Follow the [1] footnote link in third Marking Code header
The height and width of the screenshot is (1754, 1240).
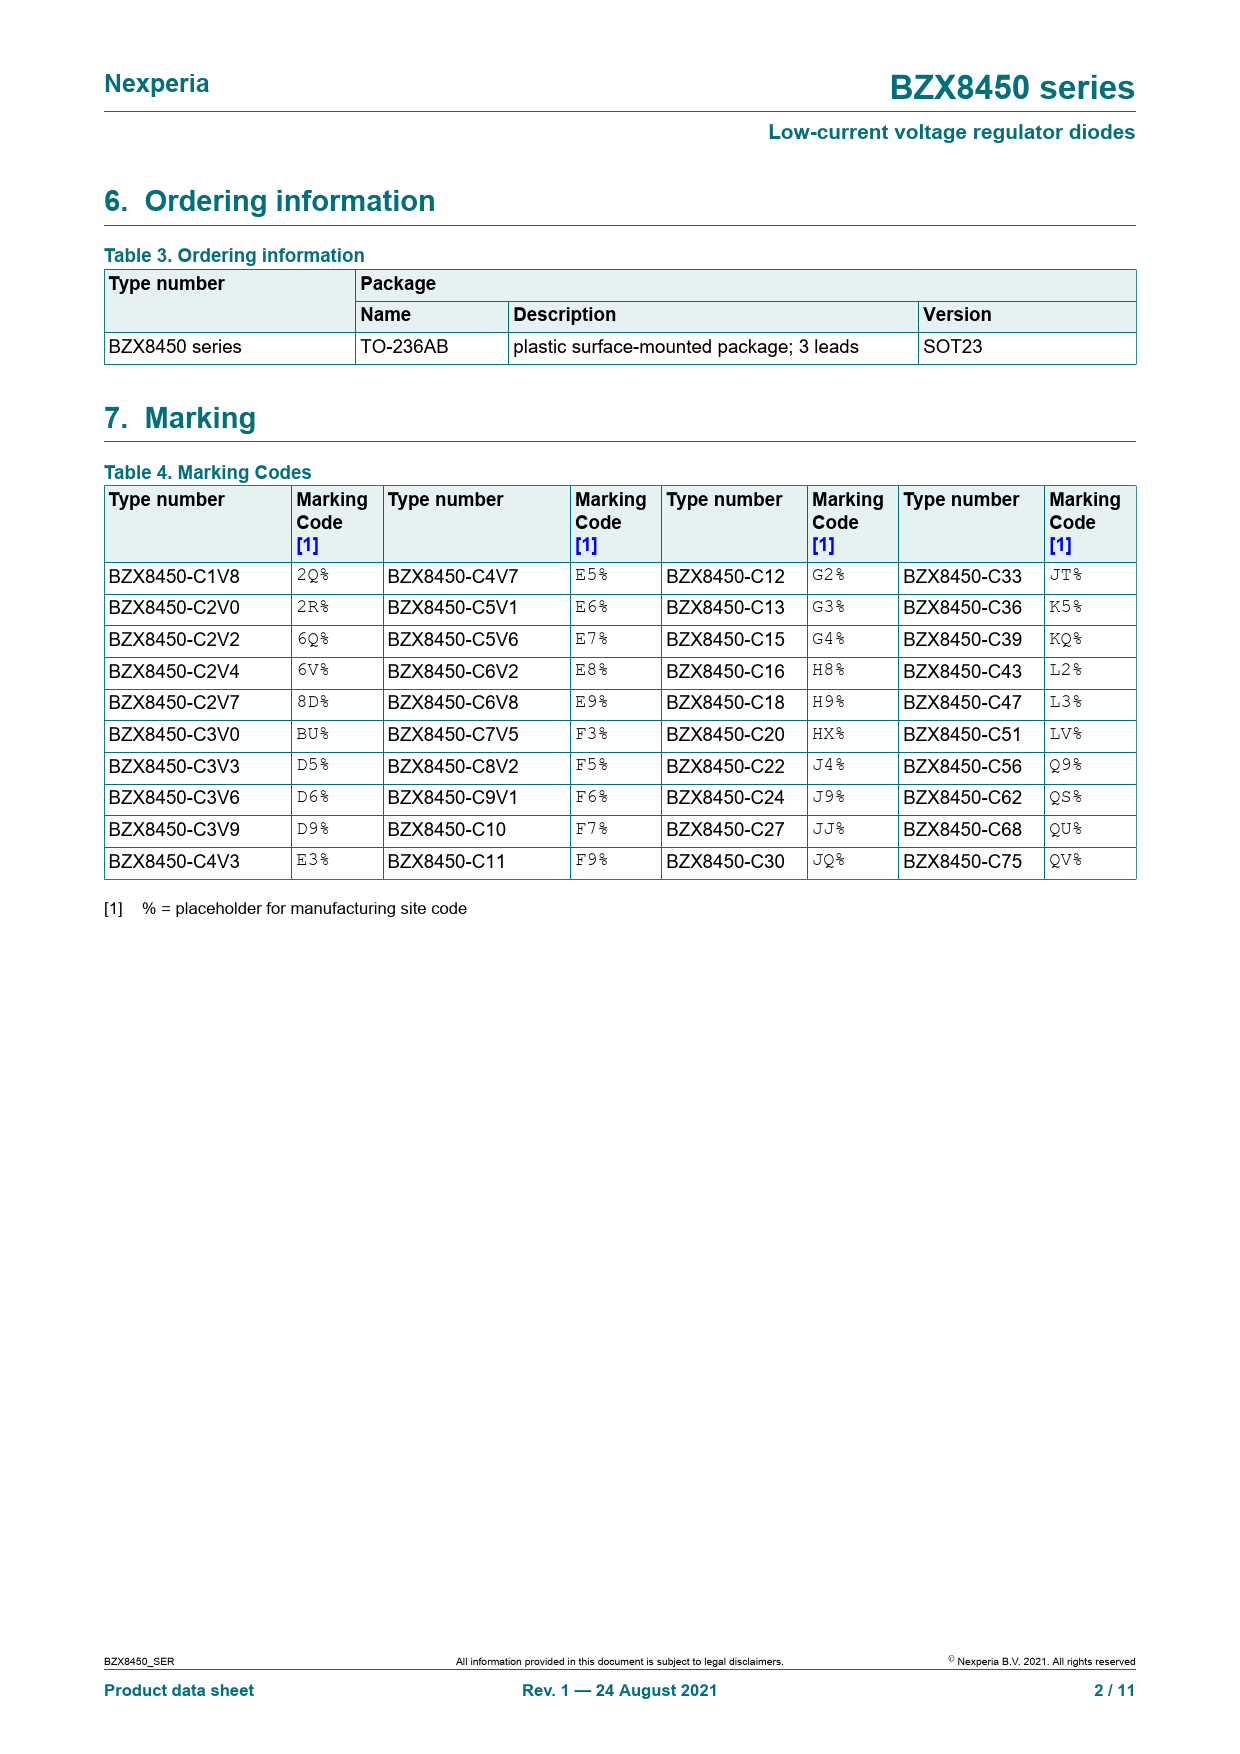(x=823, y=546)
